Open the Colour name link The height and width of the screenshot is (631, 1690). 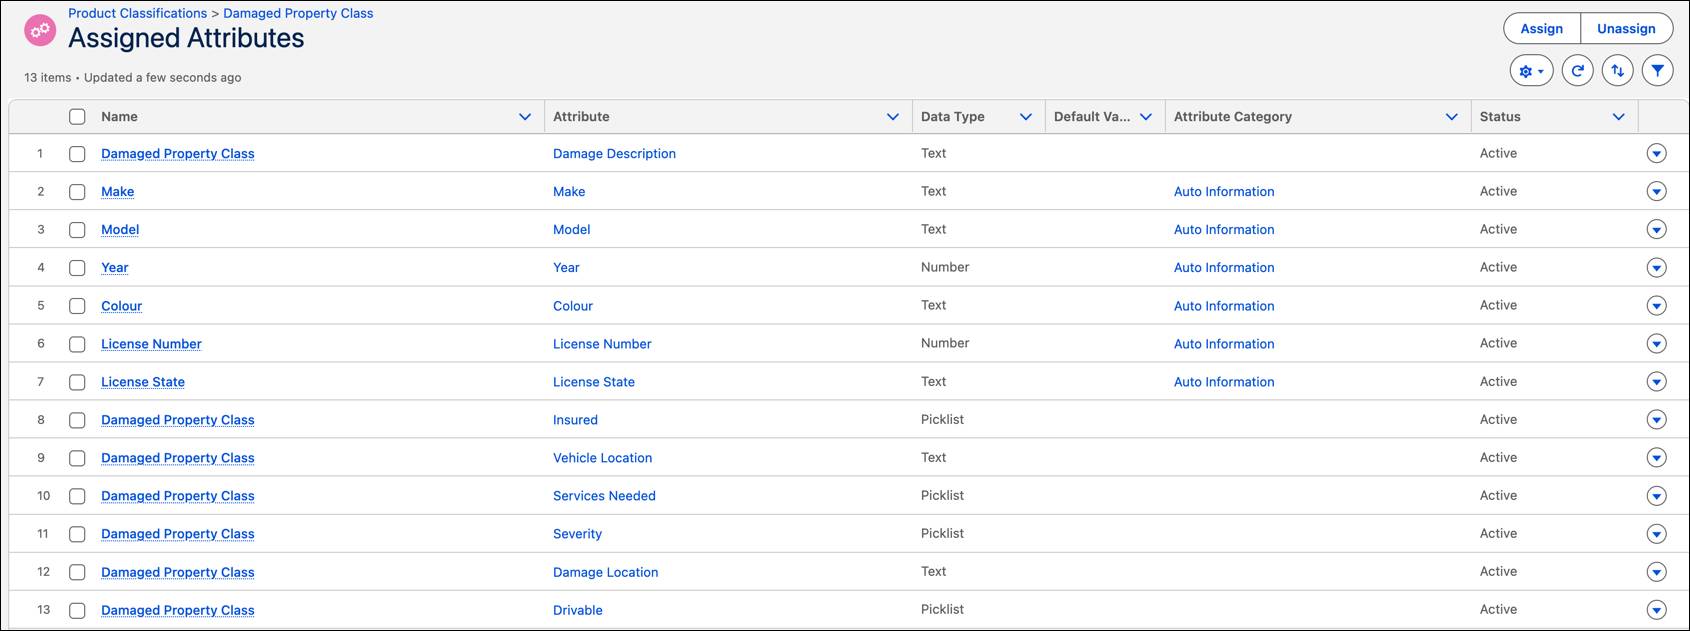122,306
